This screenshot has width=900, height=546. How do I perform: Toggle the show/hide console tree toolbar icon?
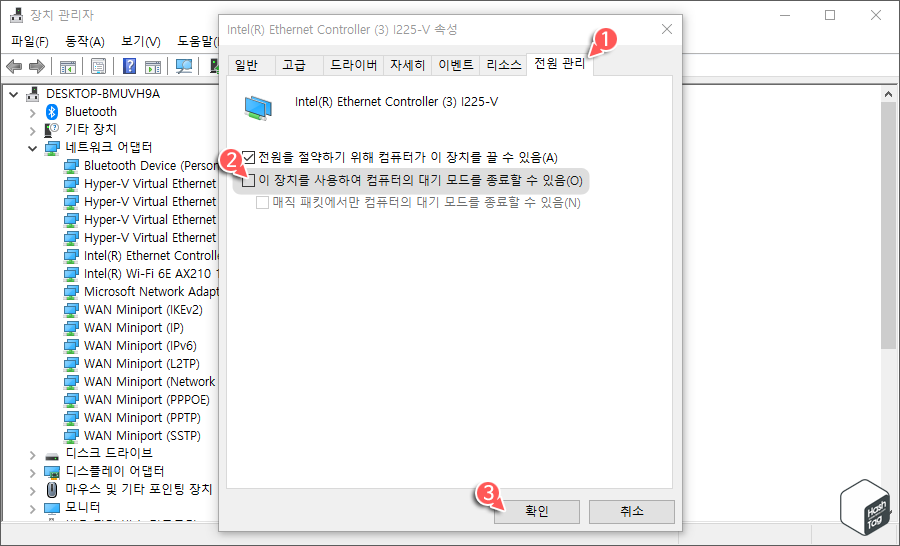coord(68,67)
